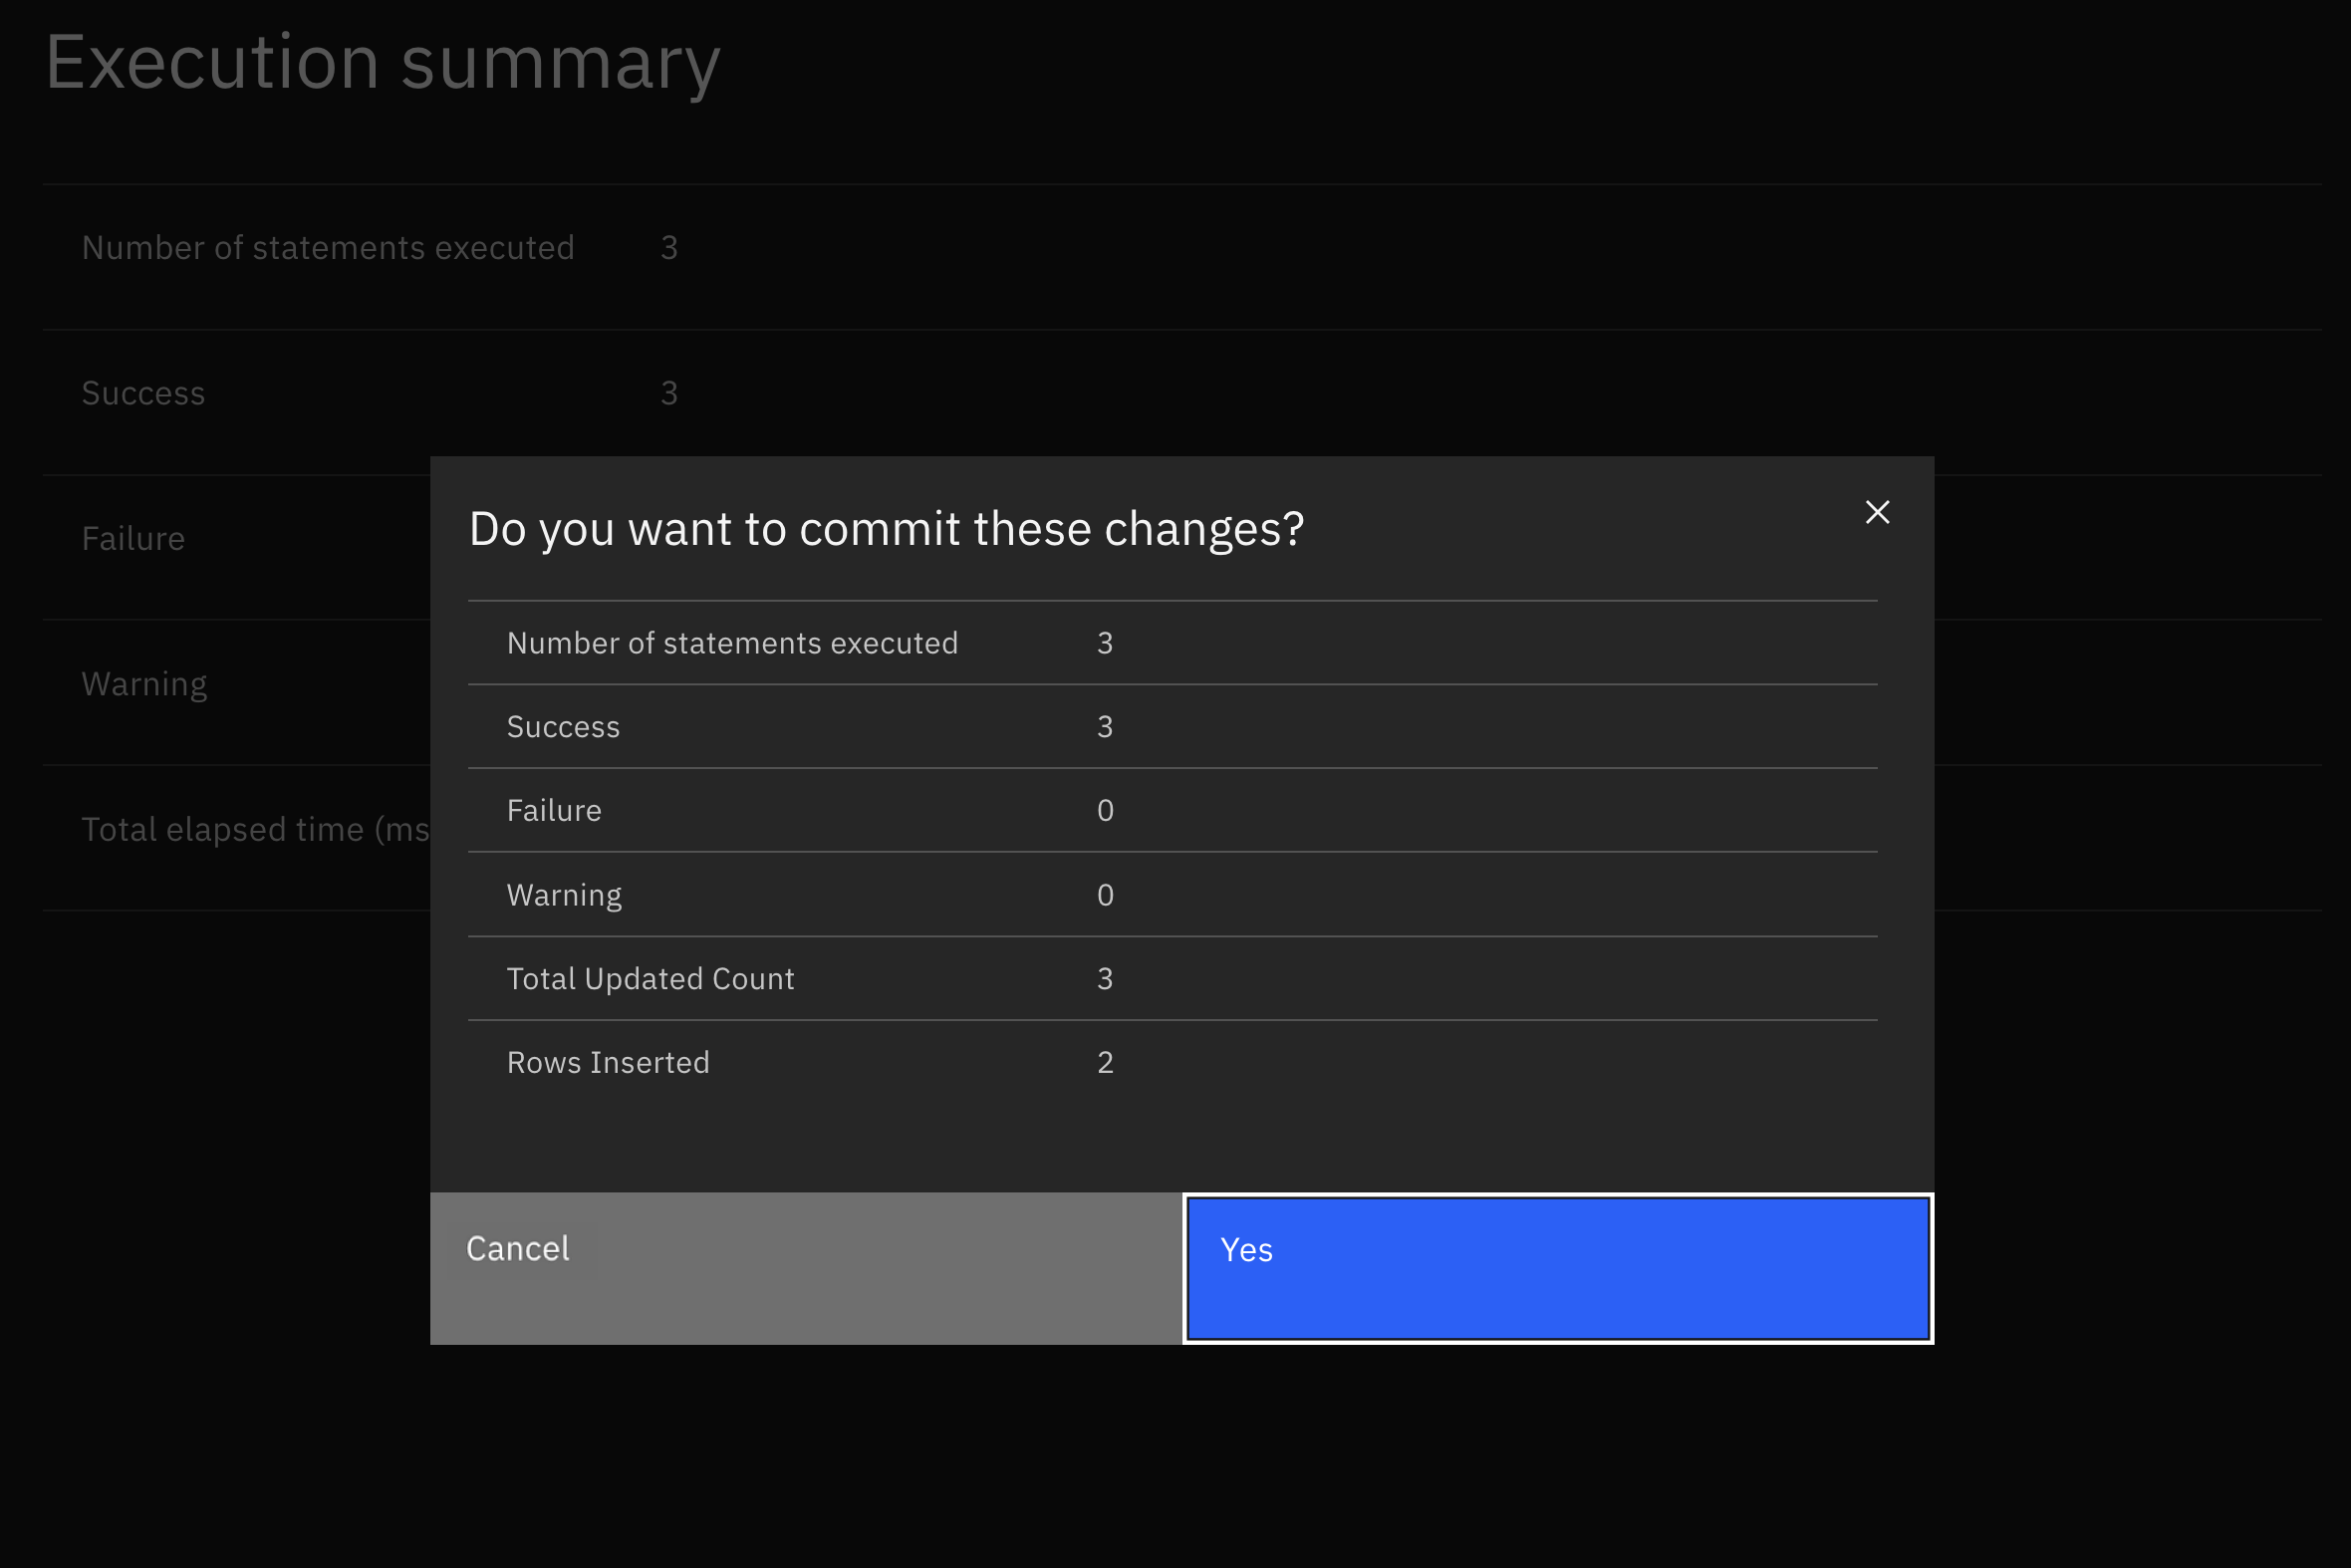Click the Failure count value 0 in dialog
Image resolution: width=2351 pixels, height=1568 pixels.
pyautogui.click(x=1104, y=810)
